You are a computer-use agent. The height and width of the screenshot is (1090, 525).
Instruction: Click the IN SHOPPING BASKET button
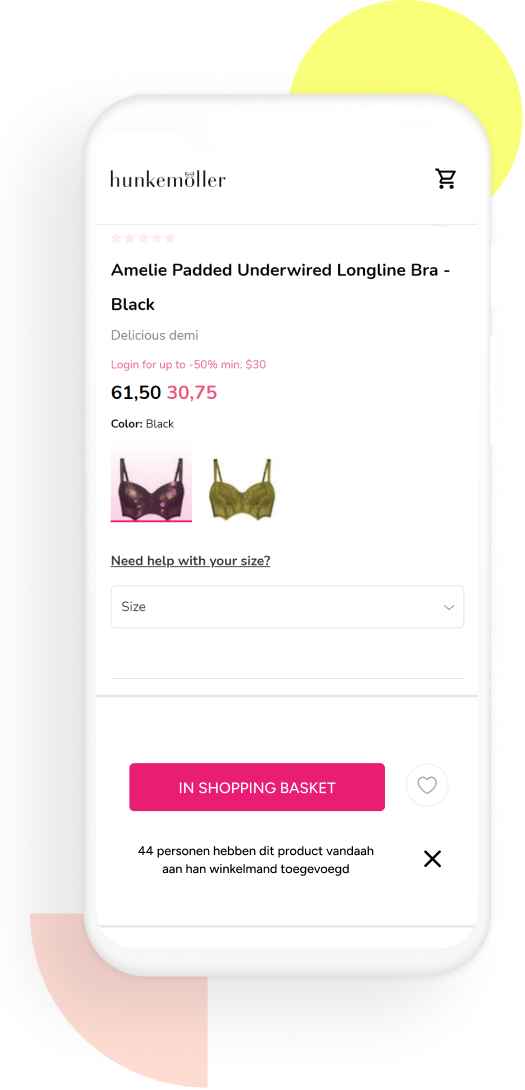click(257, 787)
